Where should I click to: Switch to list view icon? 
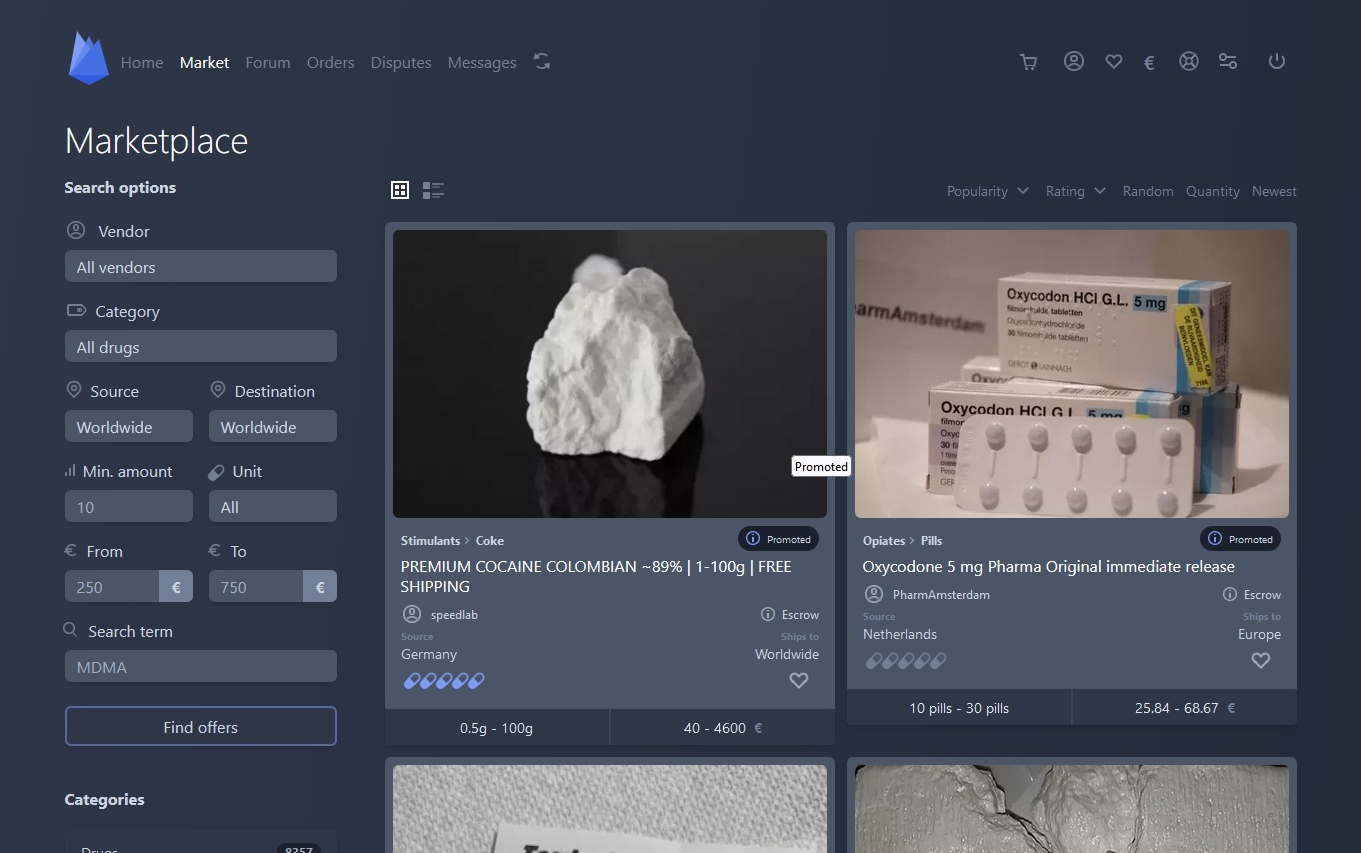click(433, 190)
